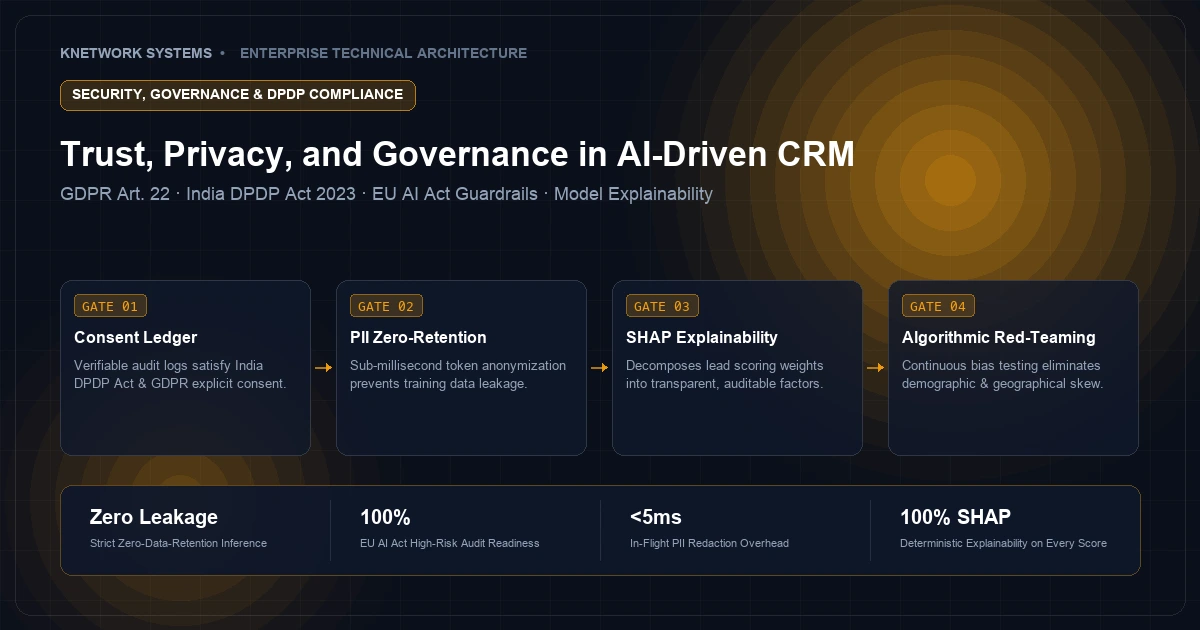Click the Continuous bias testing description
This screenshot has width=1200, height=630.
[1002, 375]
